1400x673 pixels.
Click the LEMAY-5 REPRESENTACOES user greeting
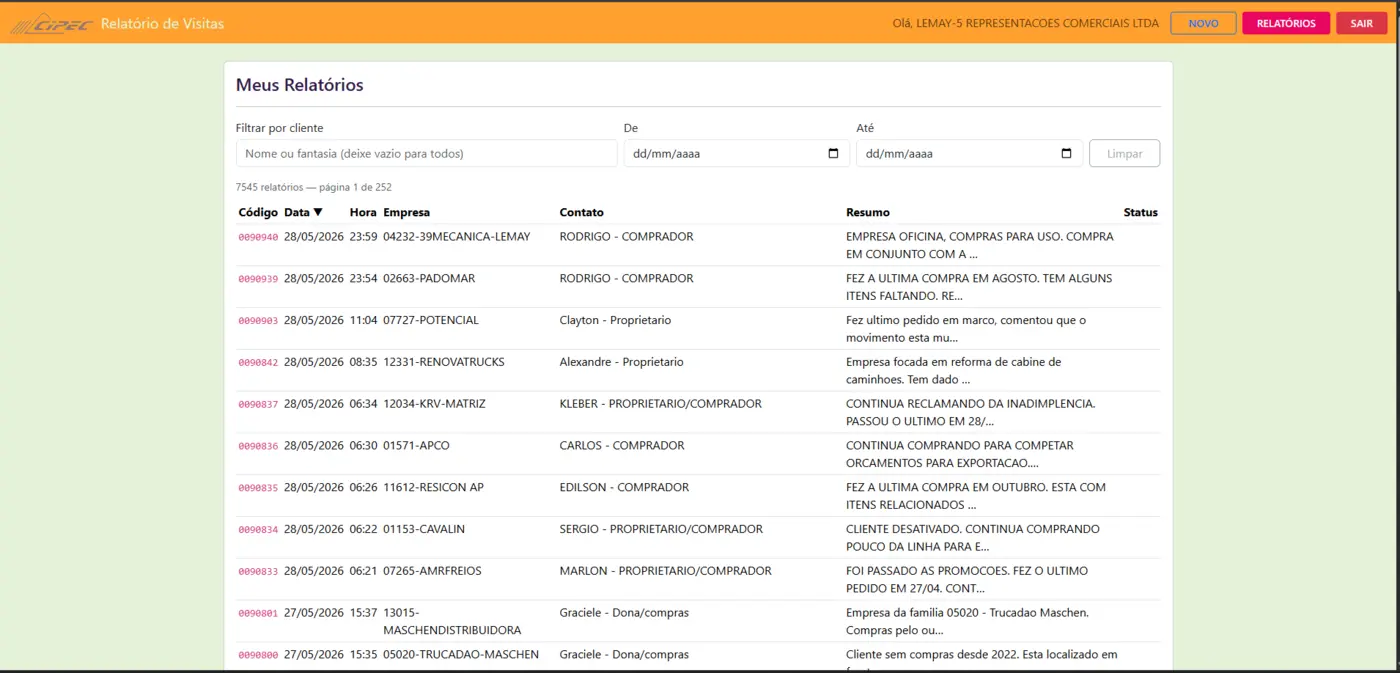pos(1025,23)
